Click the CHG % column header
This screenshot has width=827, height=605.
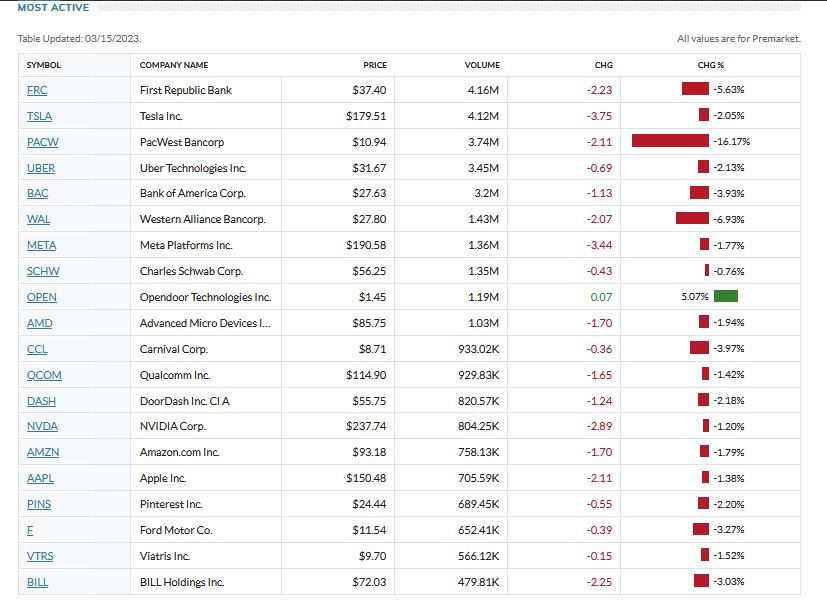click(x=710, y=65)
